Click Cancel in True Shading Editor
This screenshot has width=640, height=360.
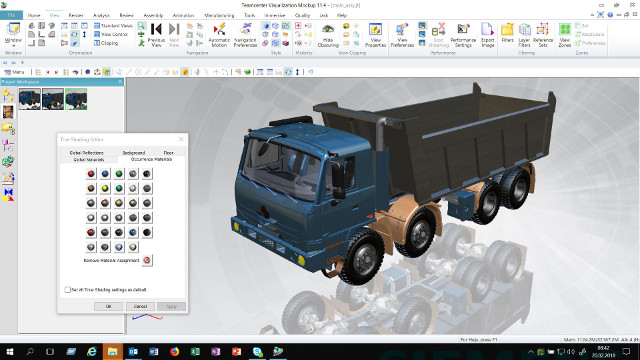tap(140, 306)
